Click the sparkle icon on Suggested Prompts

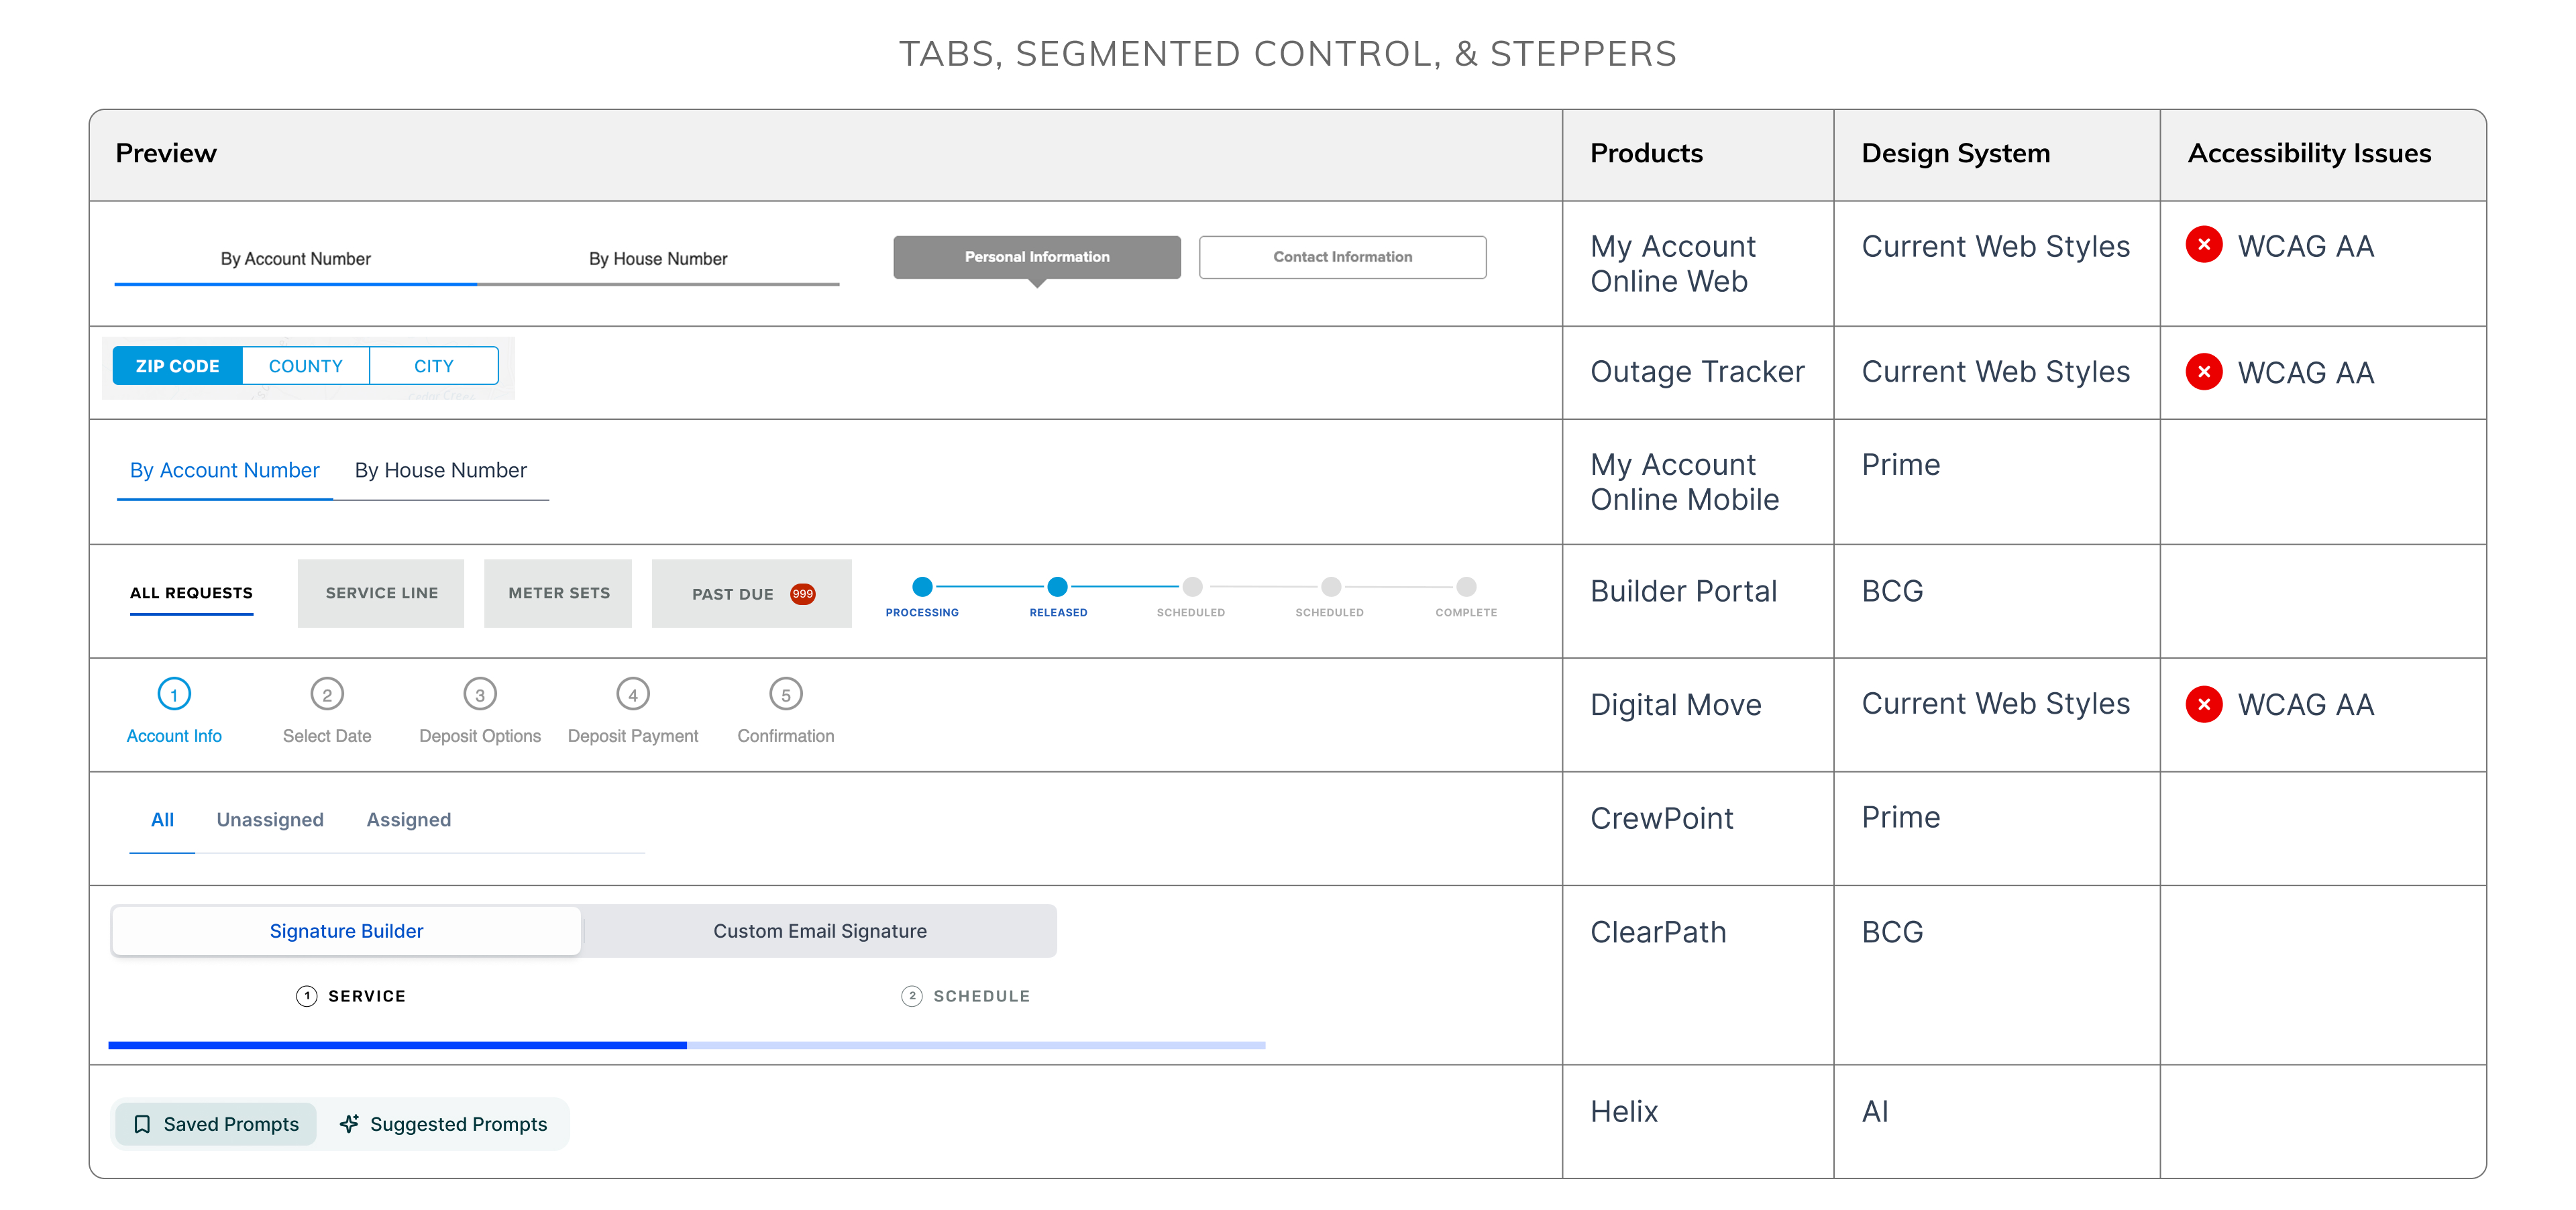click(x=349, y=1124)
